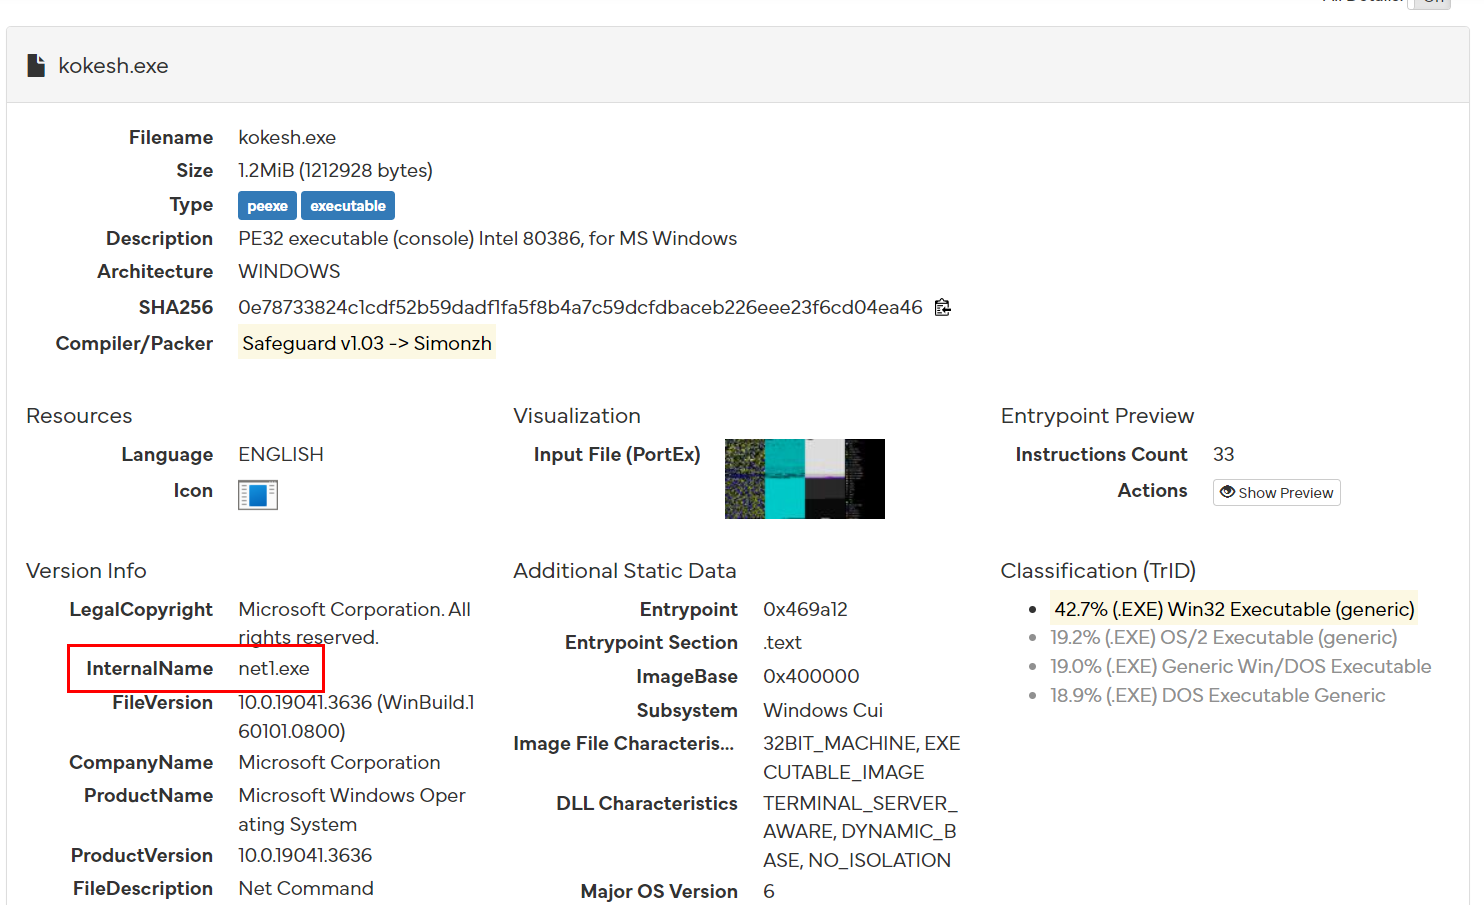Select the executable type tag
This screenshot has width=1484, height=905.
[347, 206]
